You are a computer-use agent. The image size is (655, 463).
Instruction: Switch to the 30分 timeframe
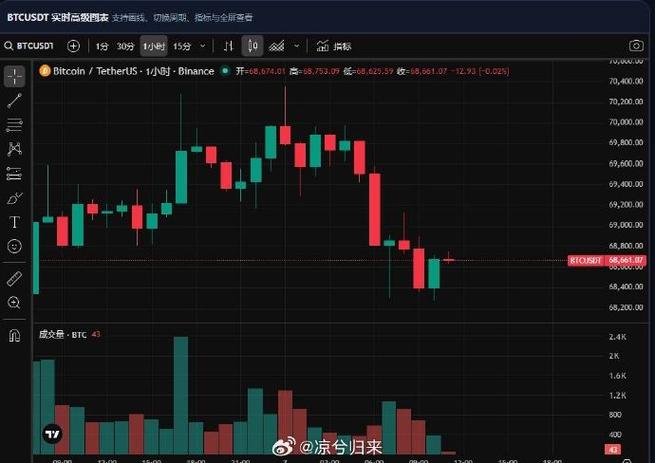pyautogui.click(x=125, y=46)
